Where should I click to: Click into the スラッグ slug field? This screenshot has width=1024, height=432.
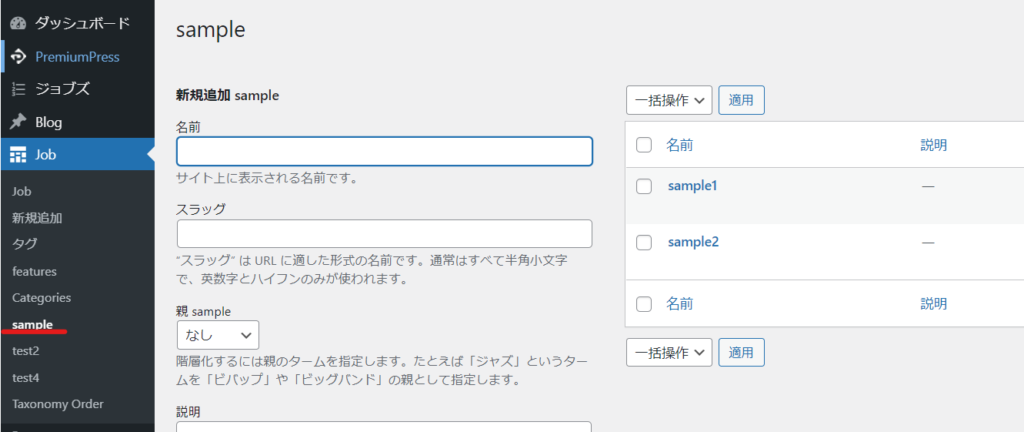[x=385, y=234]
